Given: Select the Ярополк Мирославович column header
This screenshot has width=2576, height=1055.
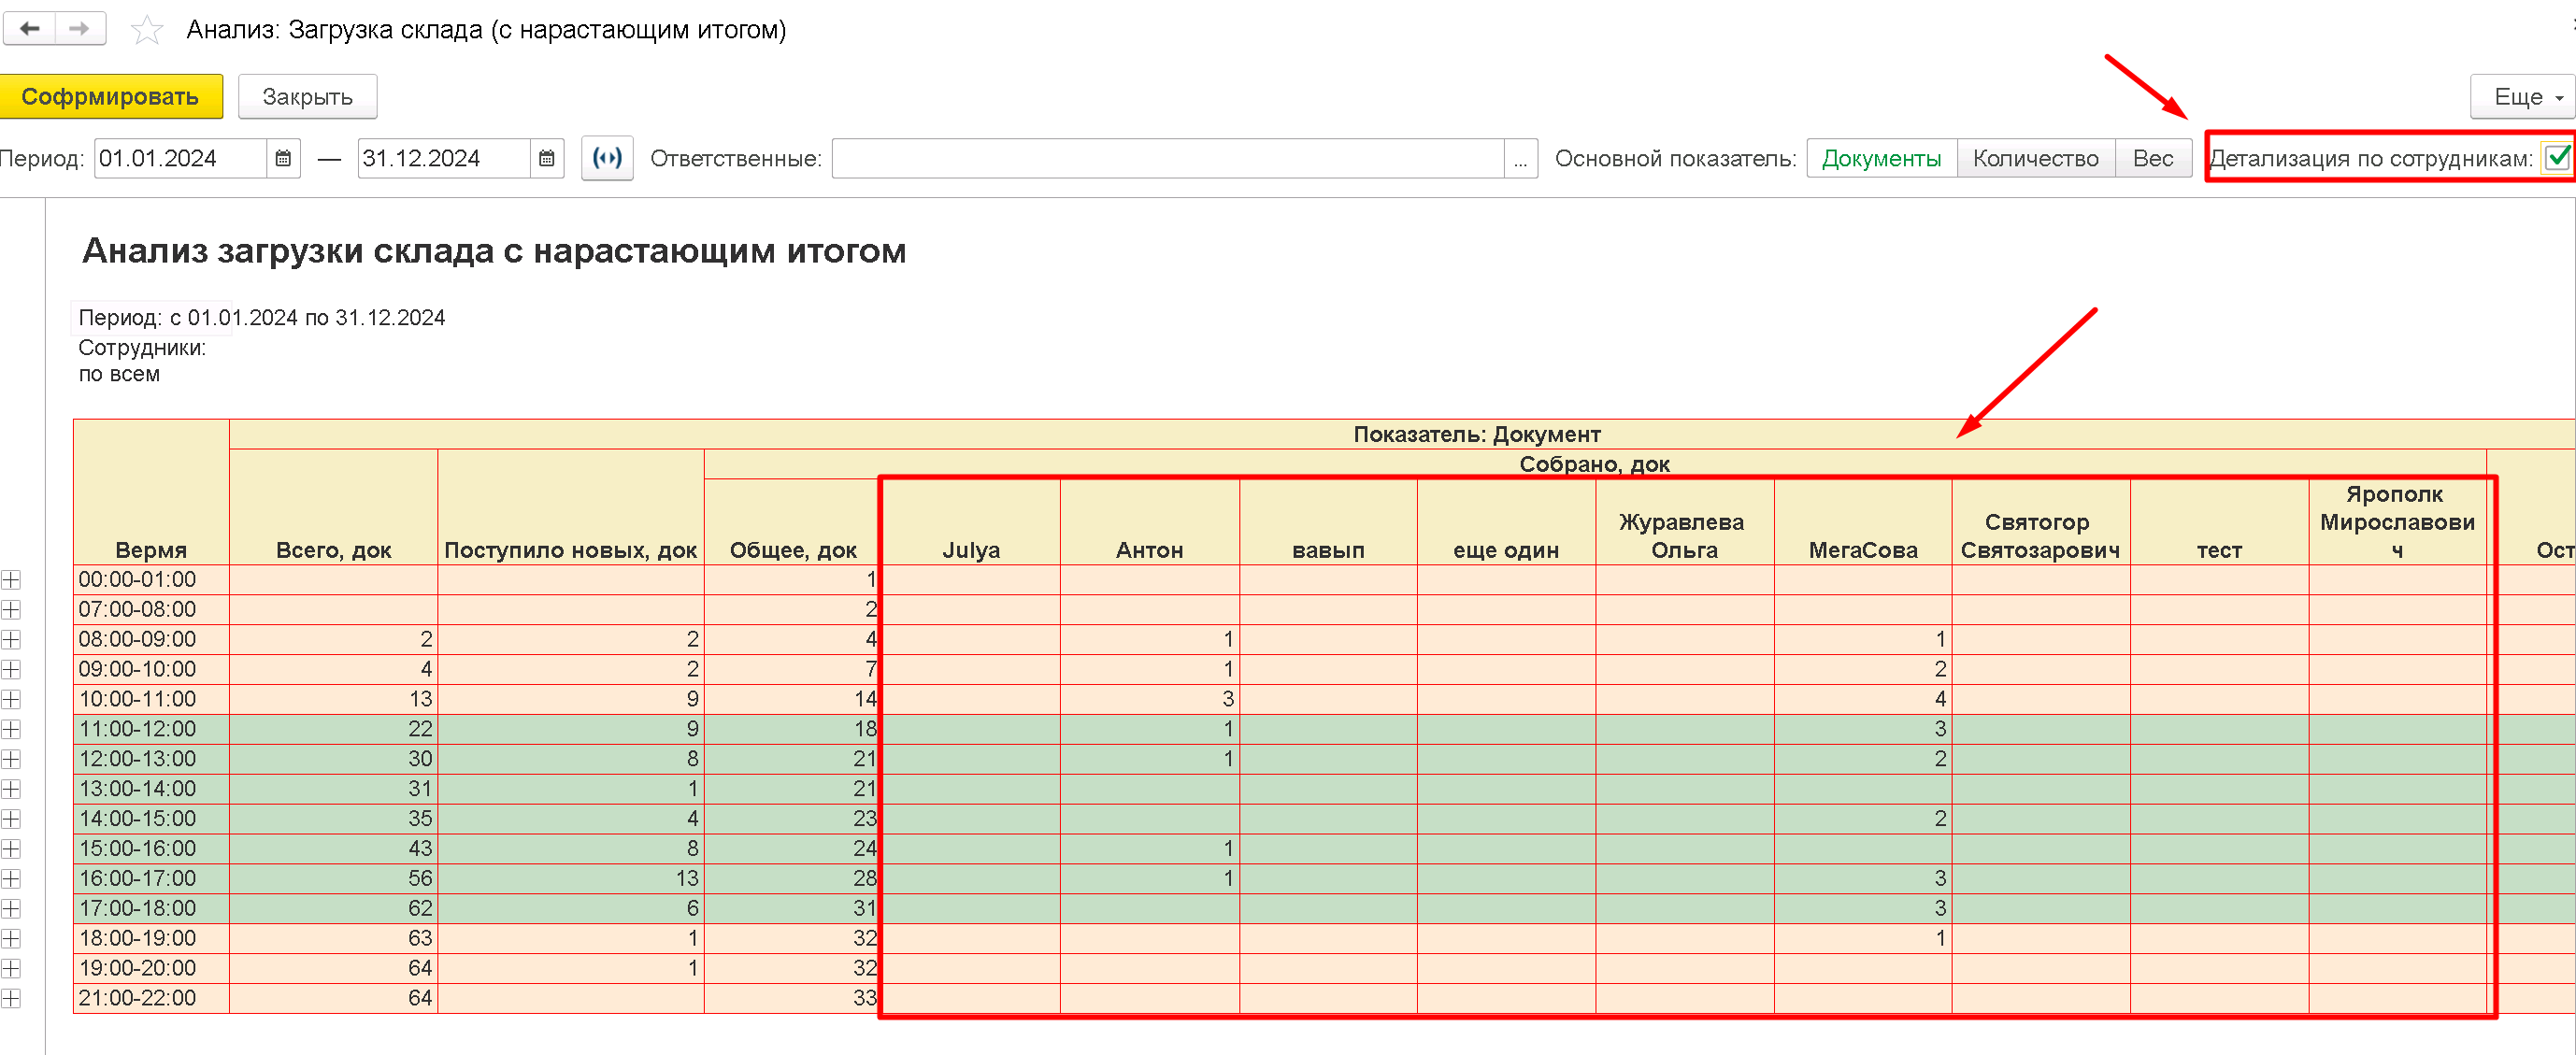Looking at the screenshot, I should 2397,522.
